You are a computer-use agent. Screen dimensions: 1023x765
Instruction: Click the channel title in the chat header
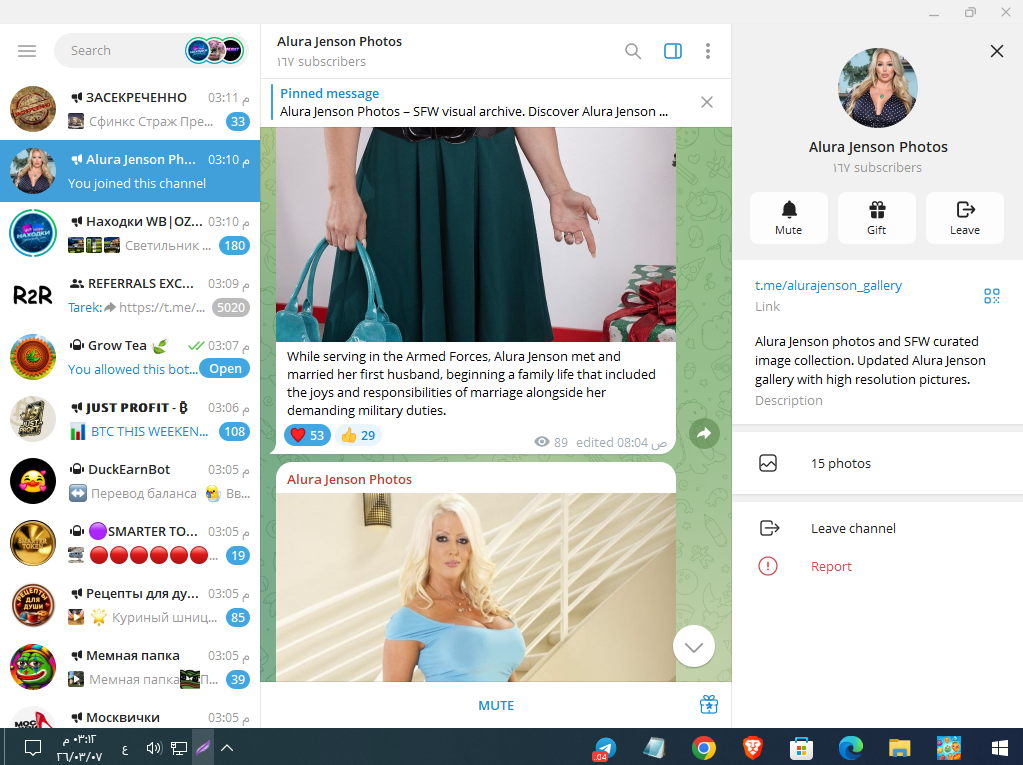tap(339, 42)
